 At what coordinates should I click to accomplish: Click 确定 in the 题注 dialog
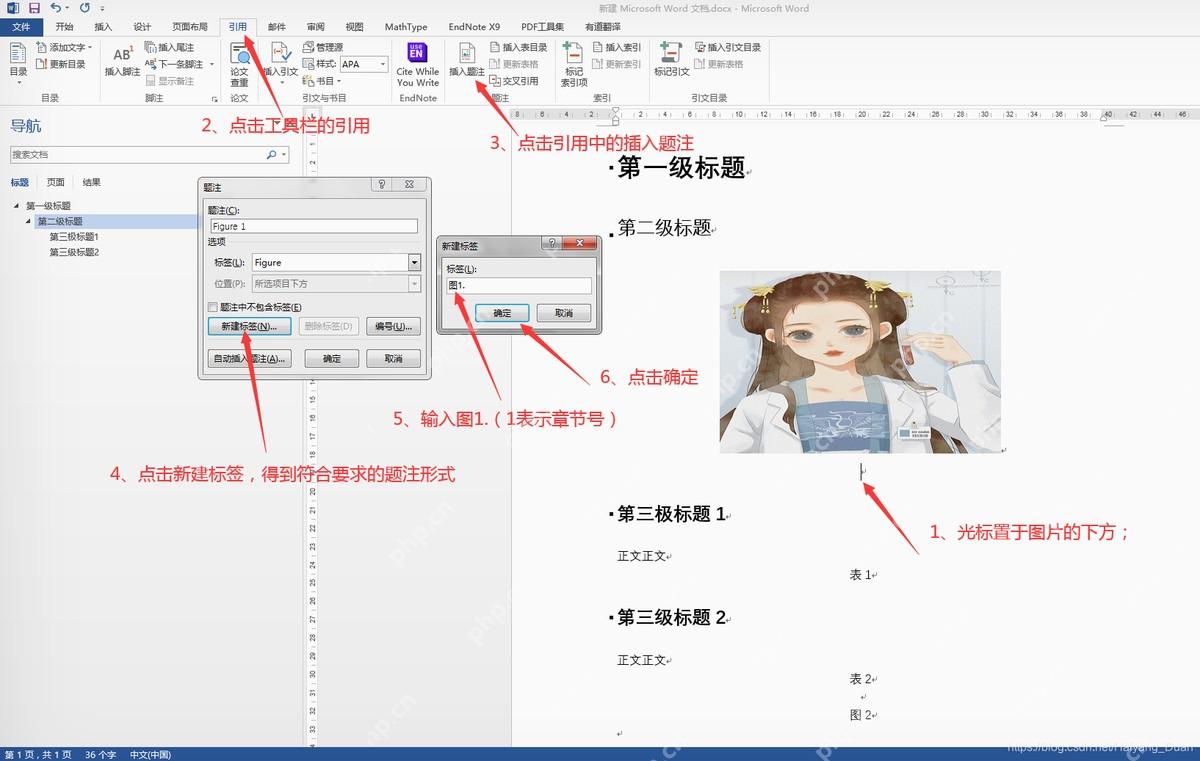332,359
